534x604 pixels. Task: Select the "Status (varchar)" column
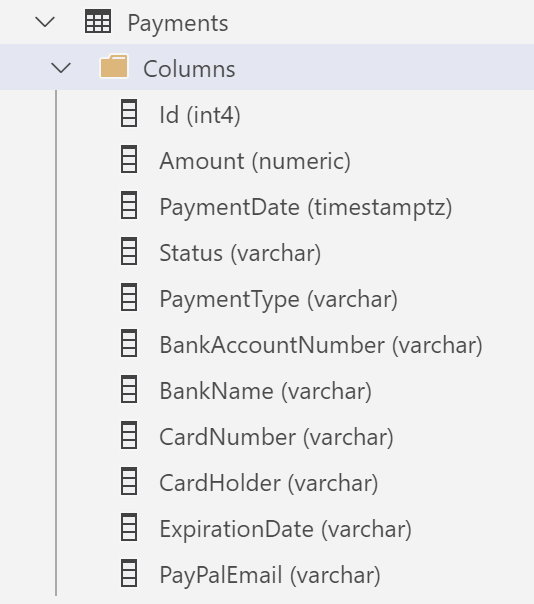(240, 253)
